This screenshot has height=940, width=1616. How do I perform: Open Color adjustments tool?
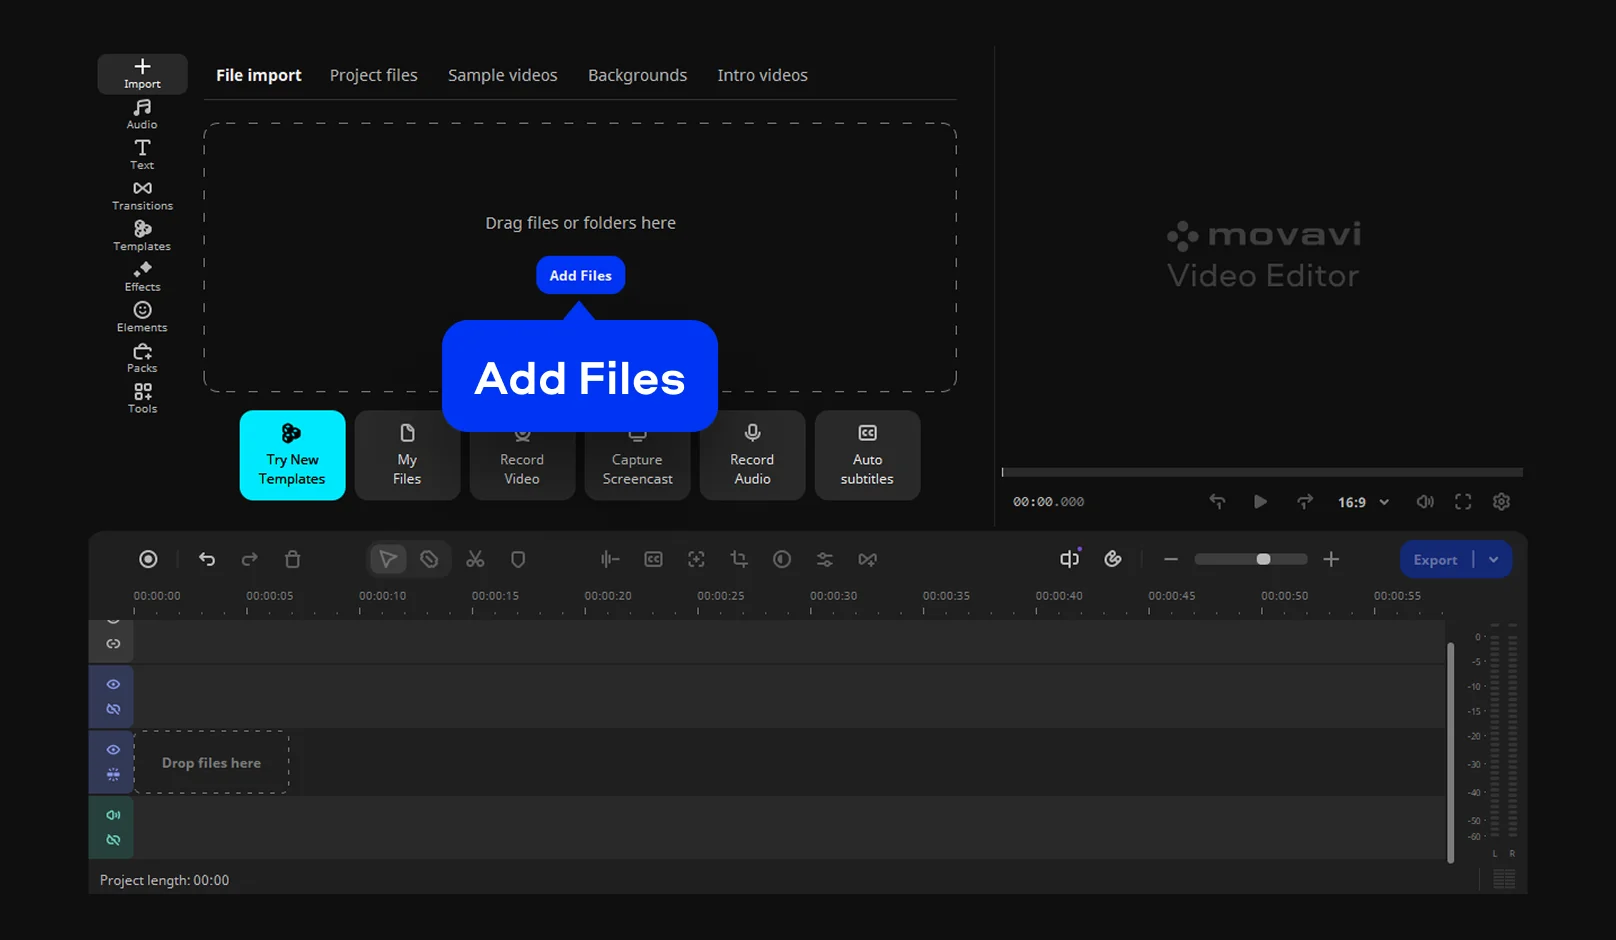coord(782,559)
